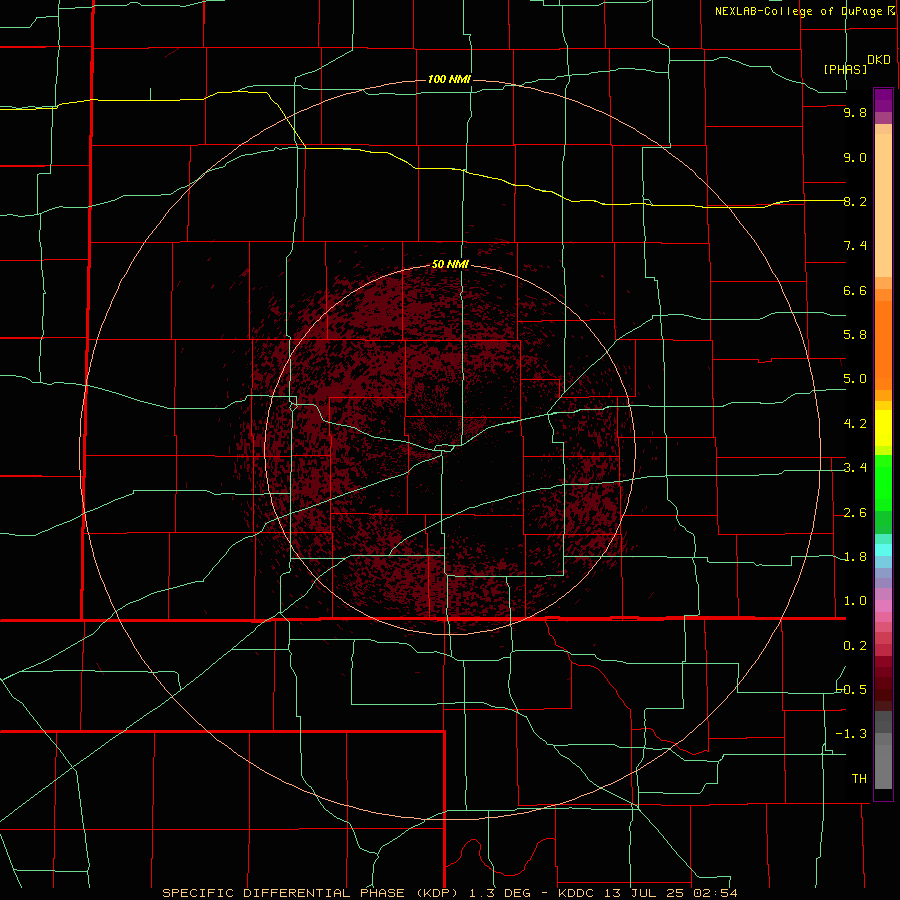Click the 3.4 value on the color scale
The height and width of the screenshot is (900, 900).
pyautogui.click(x=855, y=468)
